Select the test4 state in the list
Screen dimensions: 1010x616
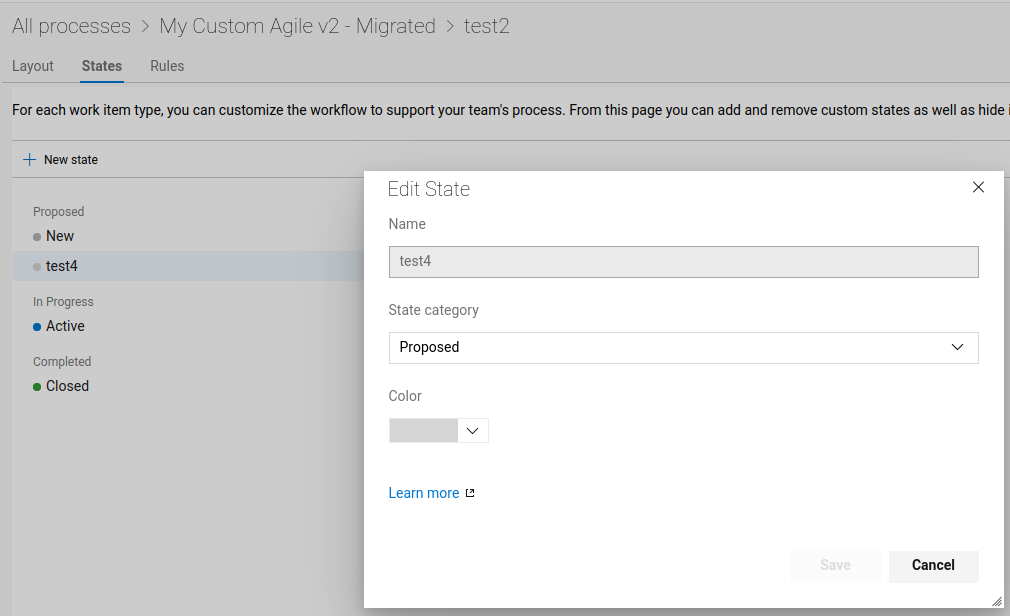62,266
